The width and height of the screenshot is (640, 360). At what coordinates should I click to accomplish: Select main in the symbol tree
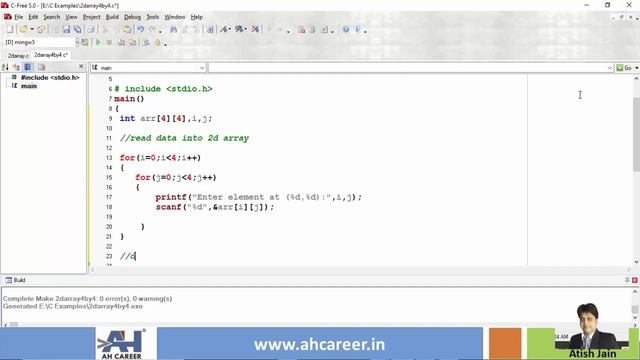[29, 86]
